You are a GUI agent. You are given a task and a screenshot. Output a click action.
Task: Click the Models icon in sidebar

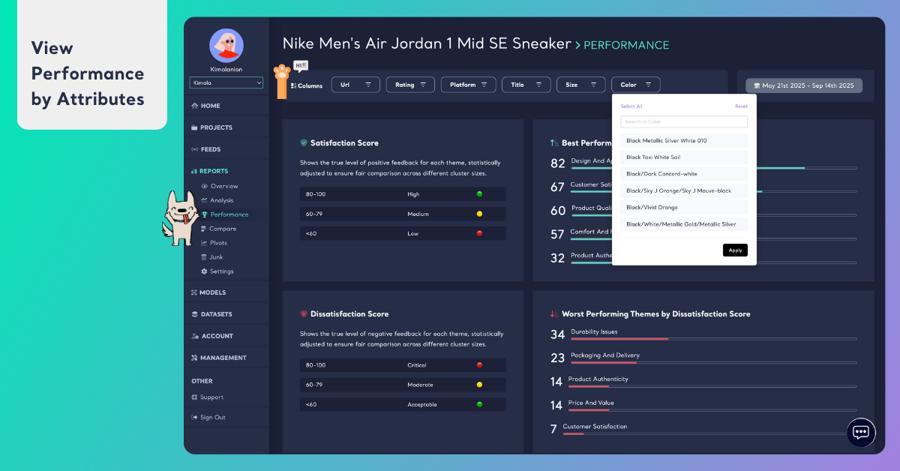pos(194,293)
